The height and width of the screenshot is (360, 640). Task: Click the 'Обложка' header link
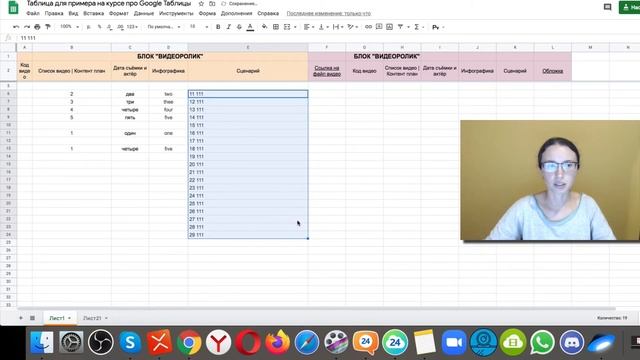coord(553,71)
